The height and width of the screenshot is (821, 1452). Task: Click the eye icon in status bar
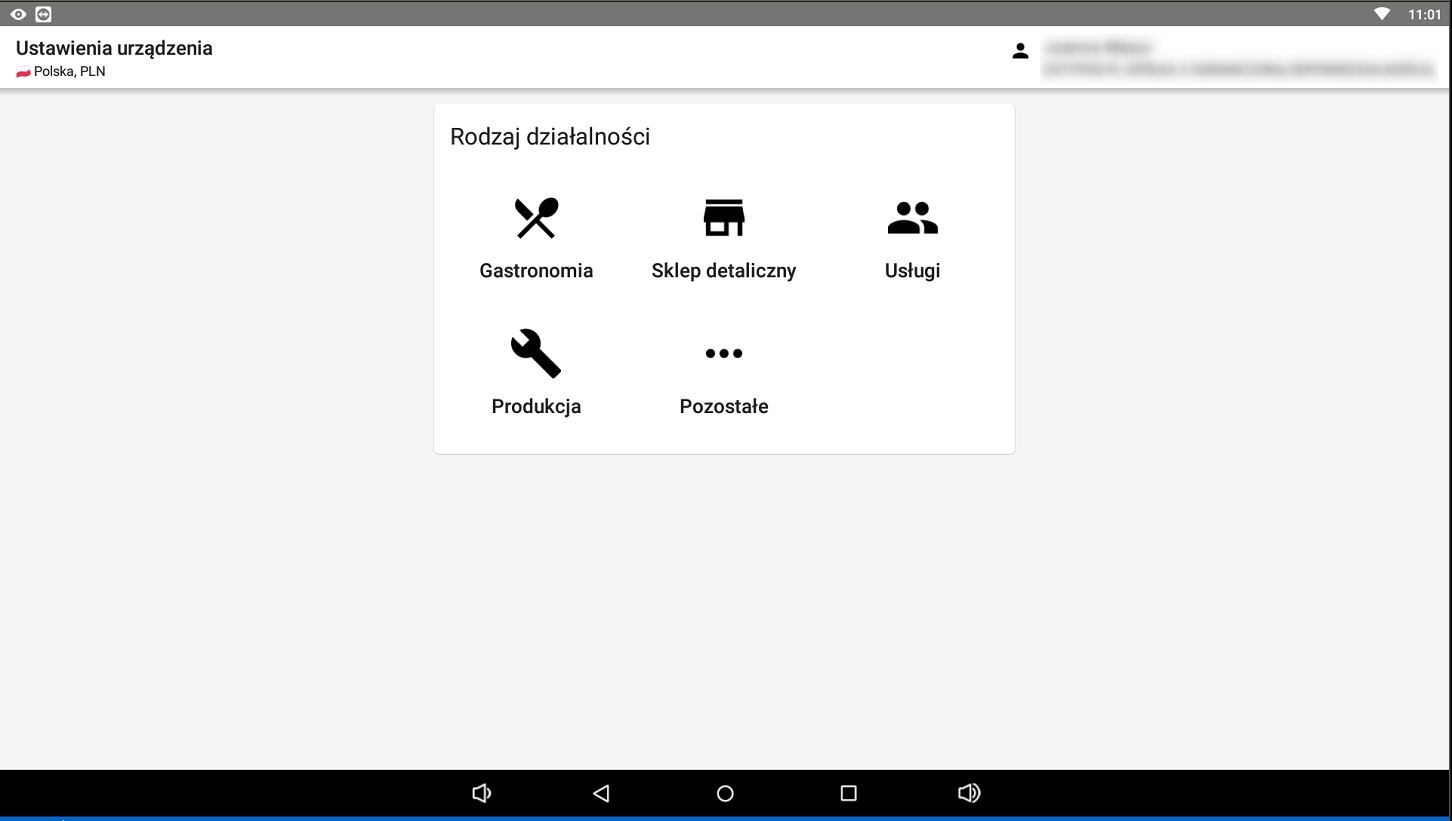18,14
